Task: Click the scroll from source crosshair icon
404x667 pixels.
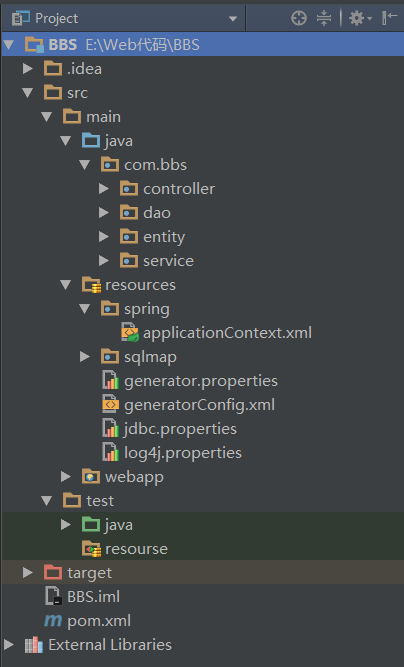Action: (299, 18)
